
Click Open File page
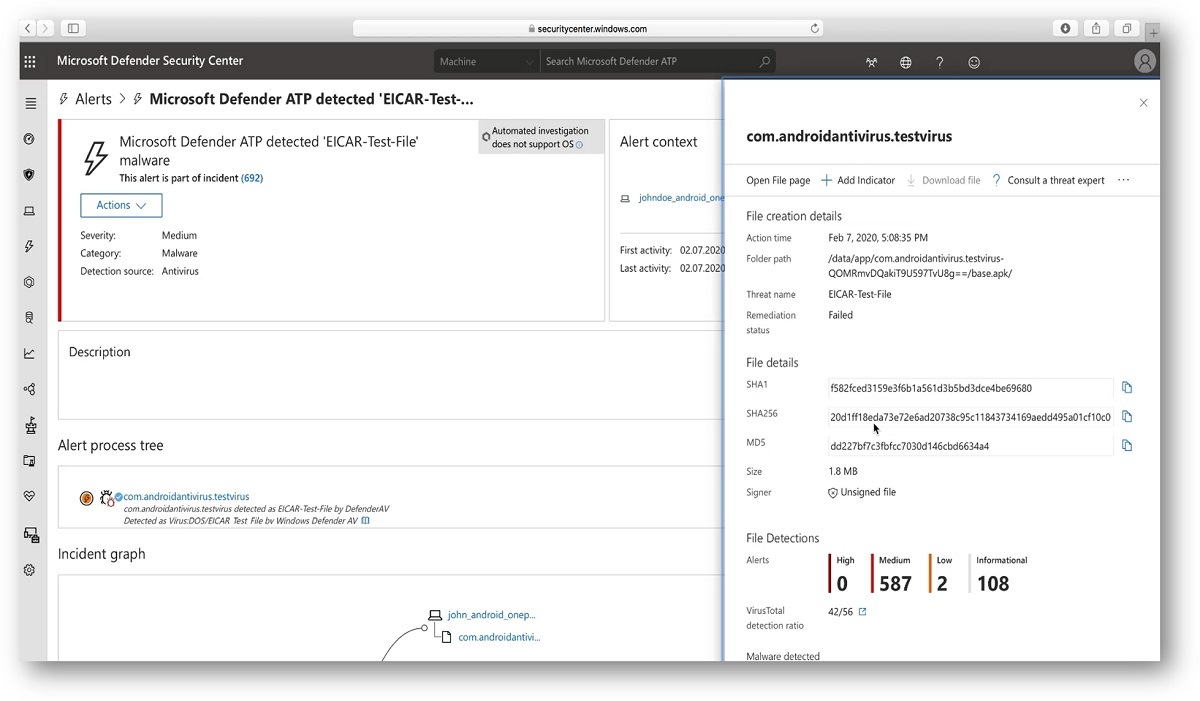tap(778, 180)
